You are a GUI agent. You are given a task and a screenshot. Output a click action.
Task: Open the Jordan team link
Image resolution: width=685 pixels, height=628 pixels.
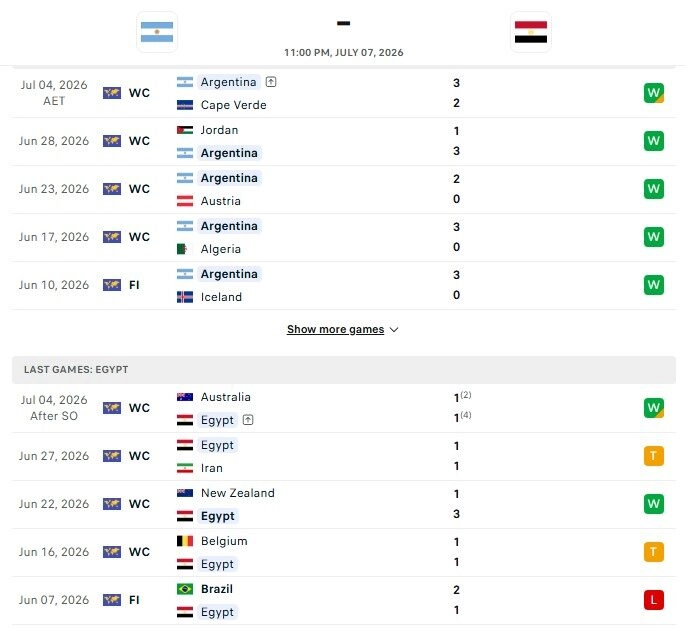click(219, 130)
